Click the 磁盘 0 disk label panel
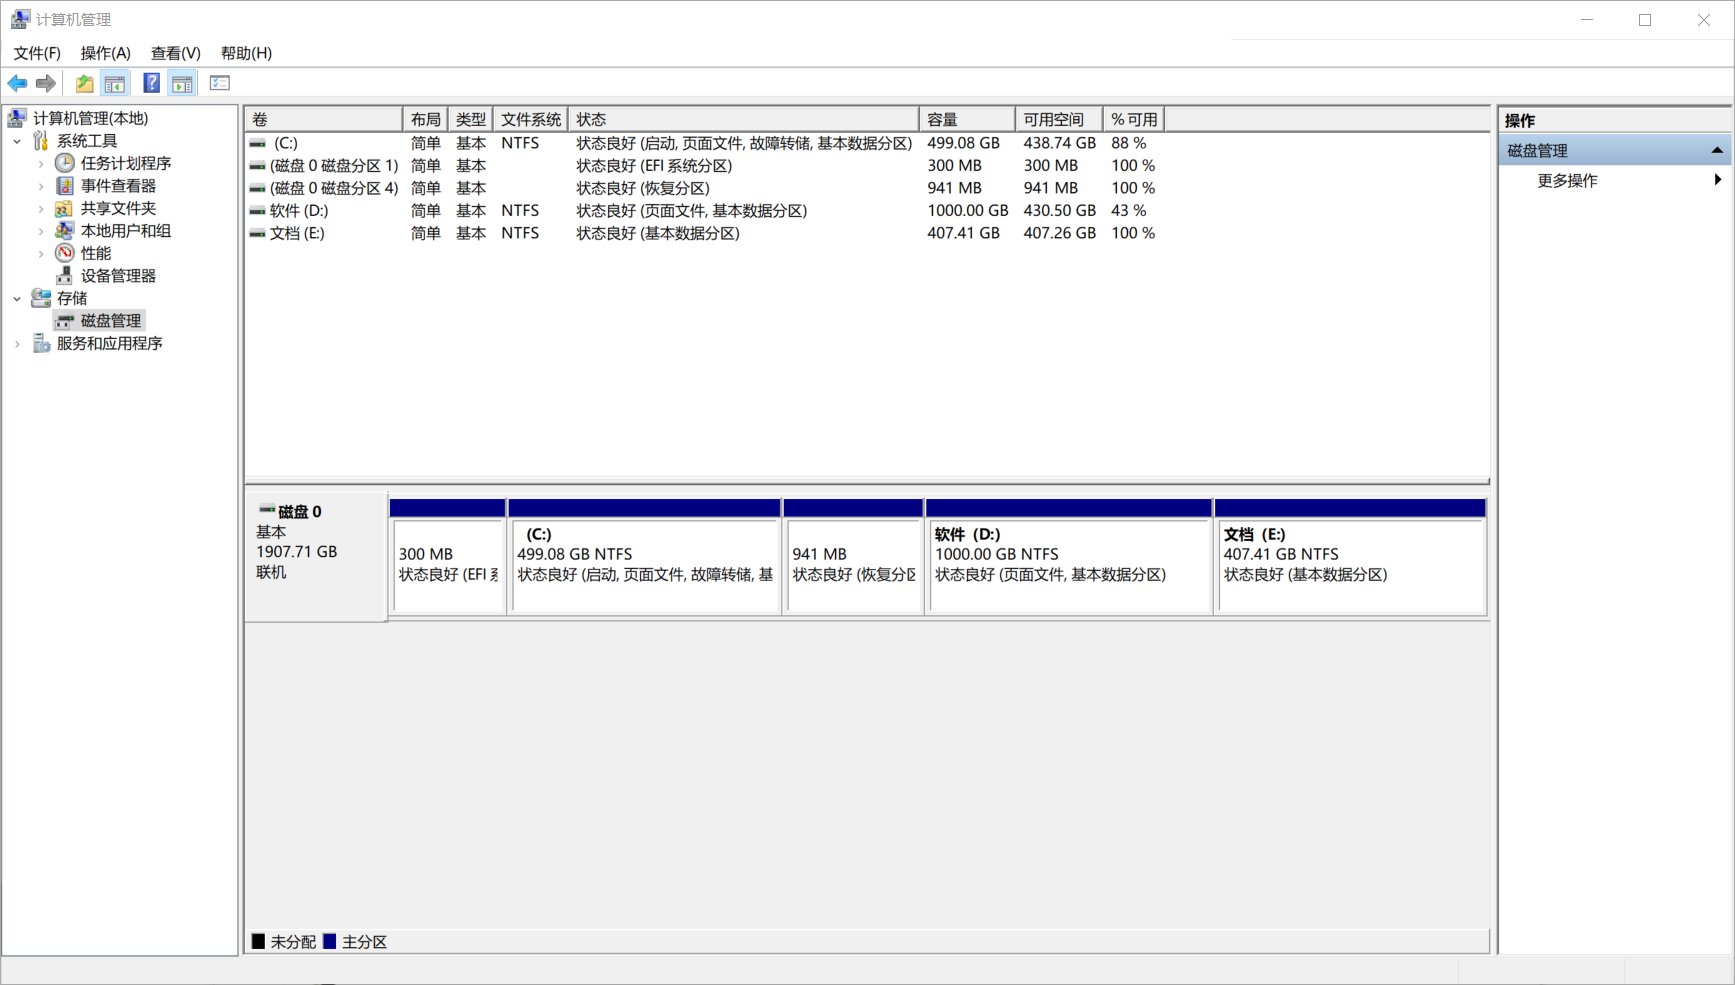This screenshot has height=985, width=1735. pos(316,556)
